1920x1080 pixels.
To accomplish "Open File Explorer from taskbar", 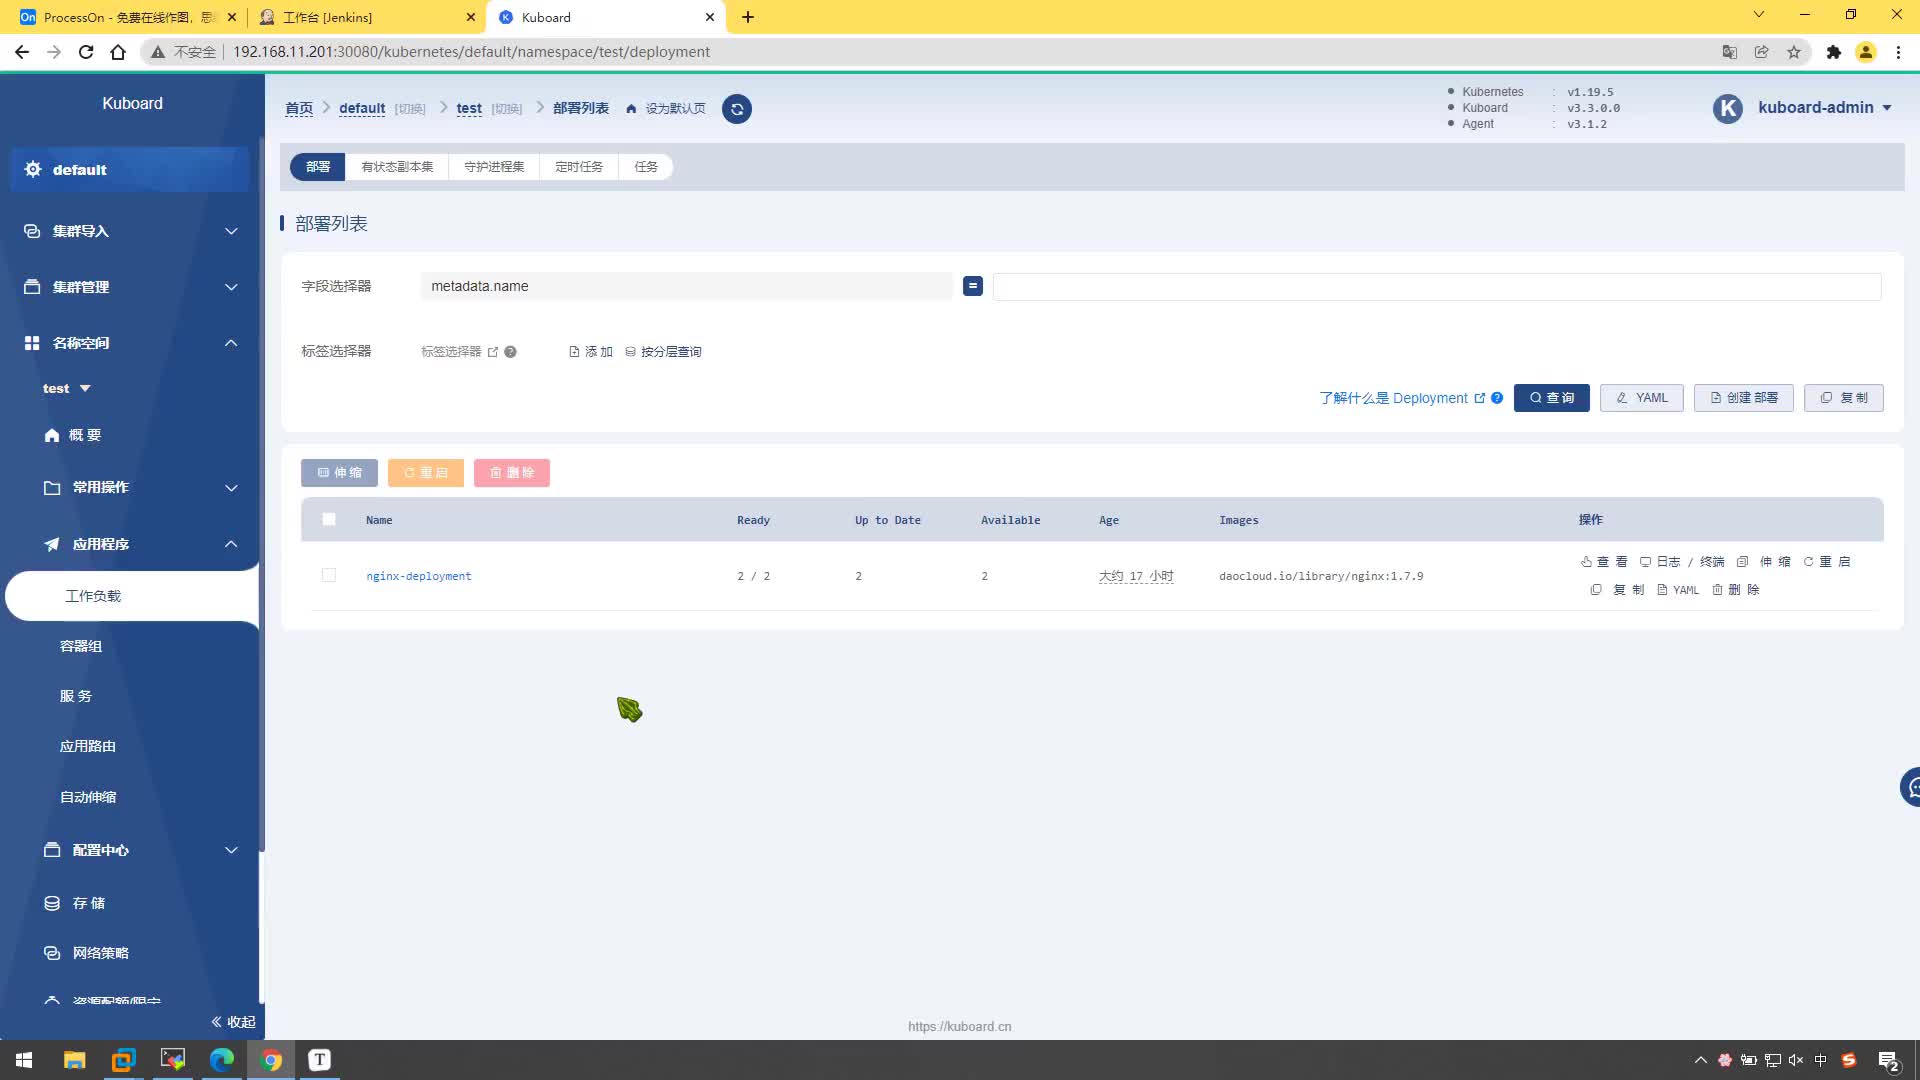I will pos(75,1060).
